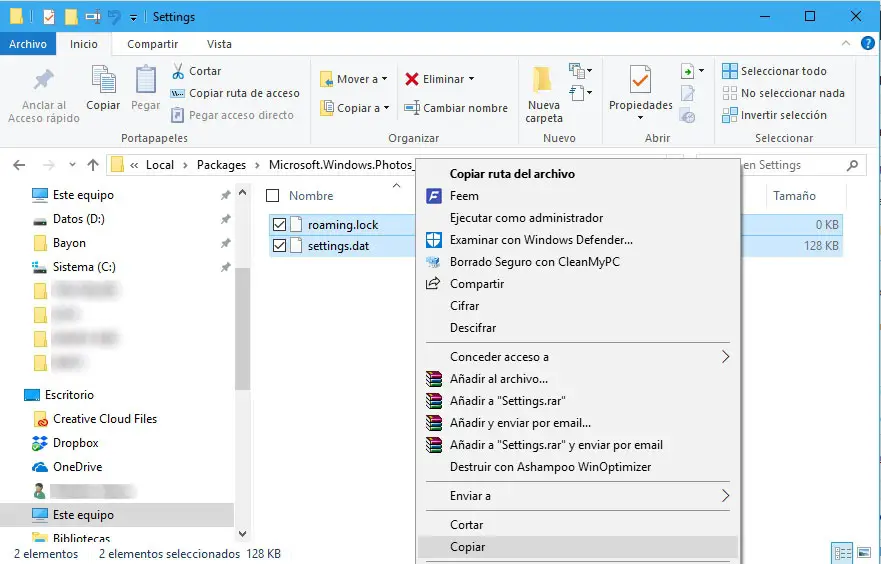Click the Cortar scissors icon
The image size is (881, 564).
tap(178, 71)
